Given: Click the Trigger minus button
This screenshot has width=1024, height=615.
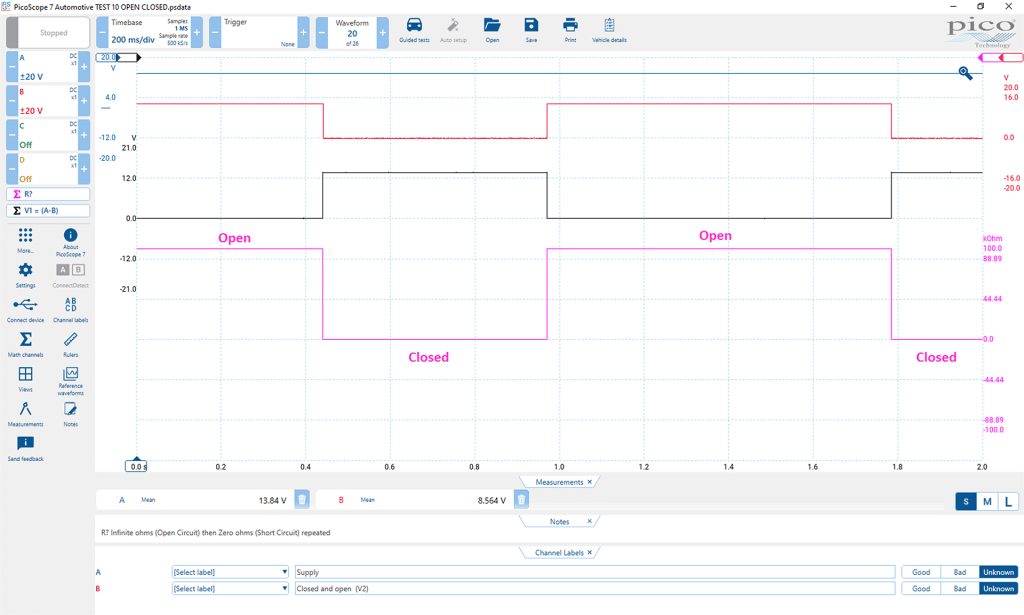Looking at the screenshot, I should pos(215,33).
